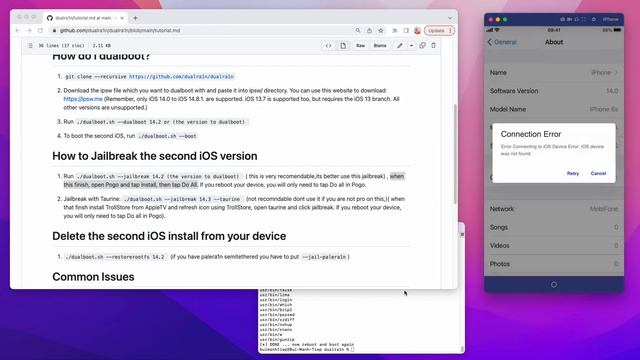Open a new browser tab
Screen dimensions: 640x360
(135, 18)
